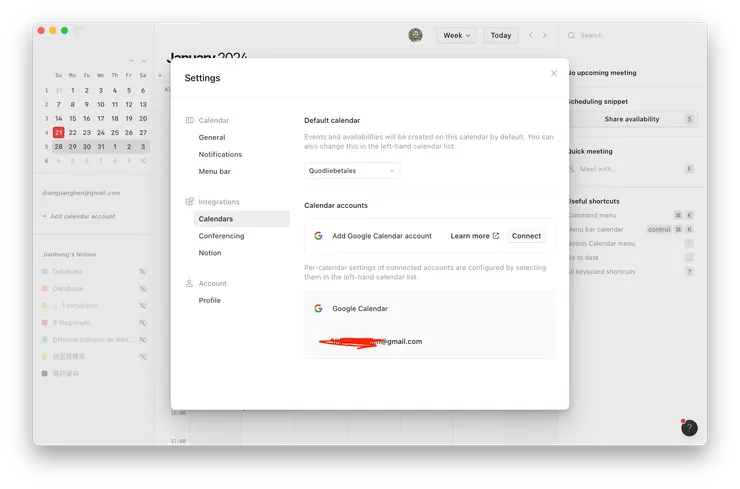740x489 pixels.
Task: Click Share availability button
Action: [631, 119]
